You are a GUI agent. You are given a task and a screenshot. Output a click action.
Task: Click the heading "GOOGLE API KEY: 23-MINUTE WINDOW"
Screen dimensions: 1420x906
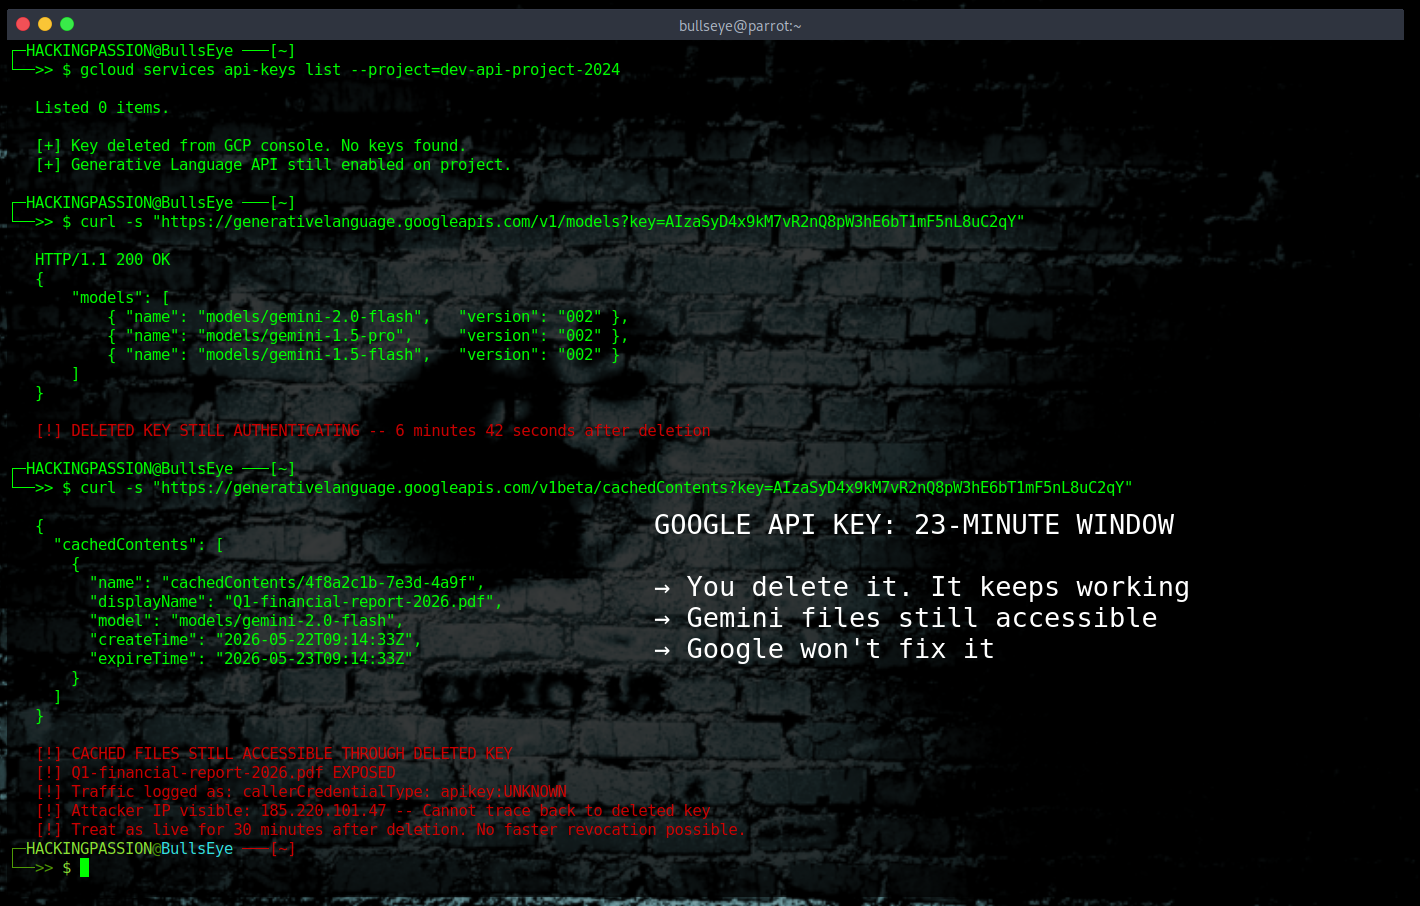[914, 525]
